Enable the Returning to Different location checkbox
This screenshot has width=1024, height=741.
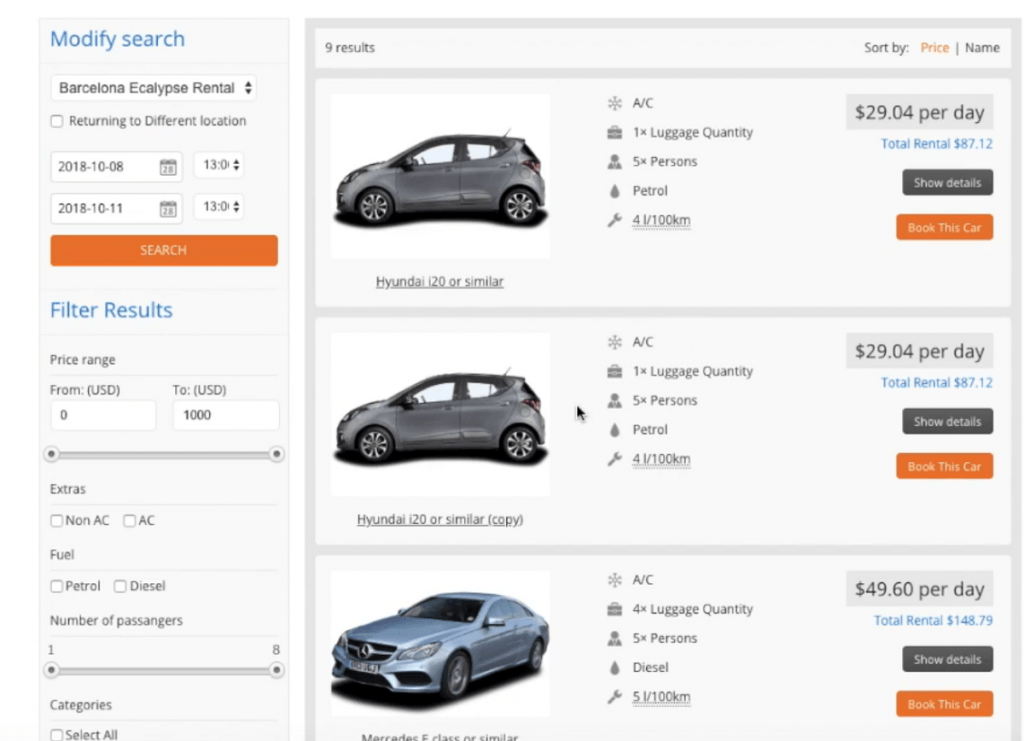(x=56, y=121)
